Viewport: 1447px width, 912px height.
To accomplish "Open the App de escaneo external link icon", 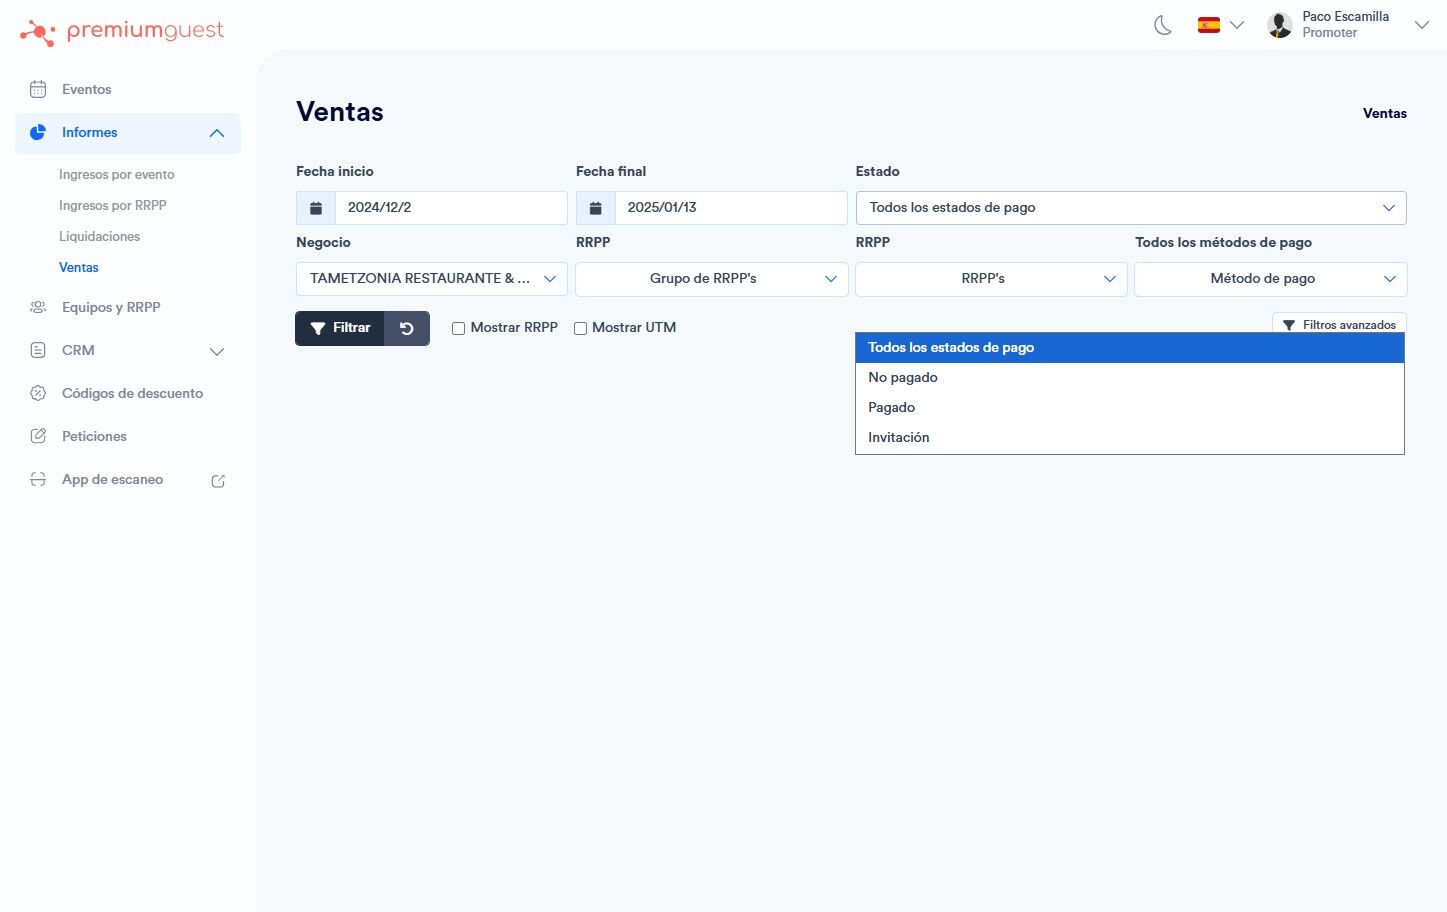I will tap(218, 481).
